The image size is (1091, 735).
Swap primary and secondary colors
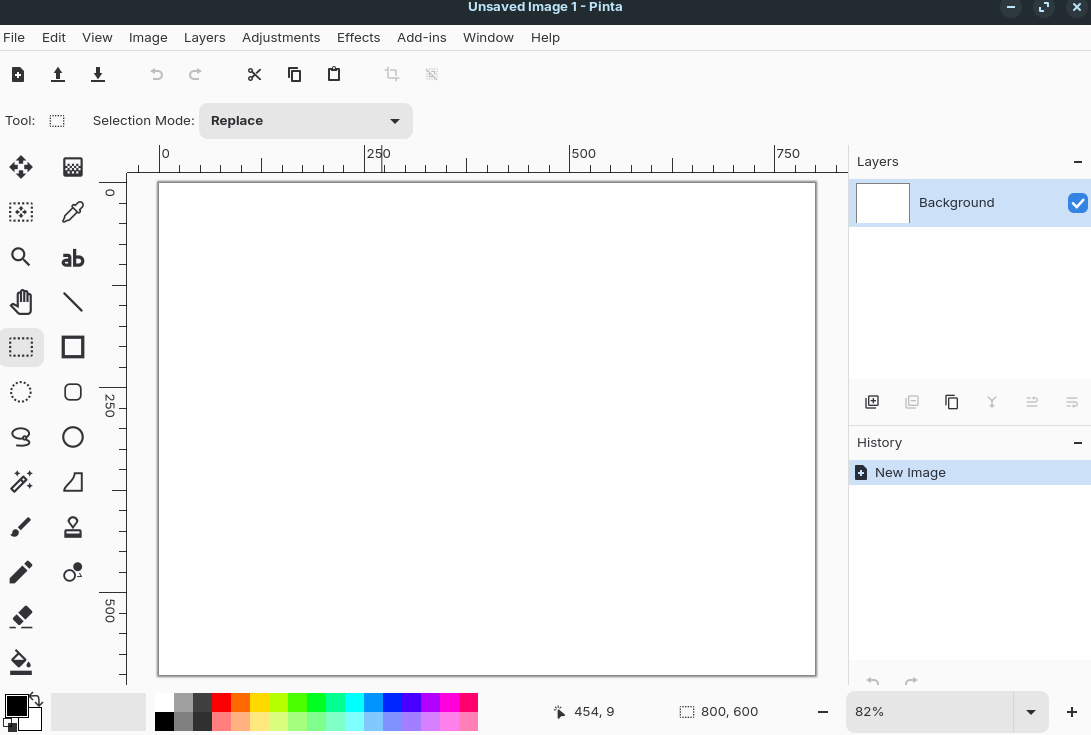37,699
